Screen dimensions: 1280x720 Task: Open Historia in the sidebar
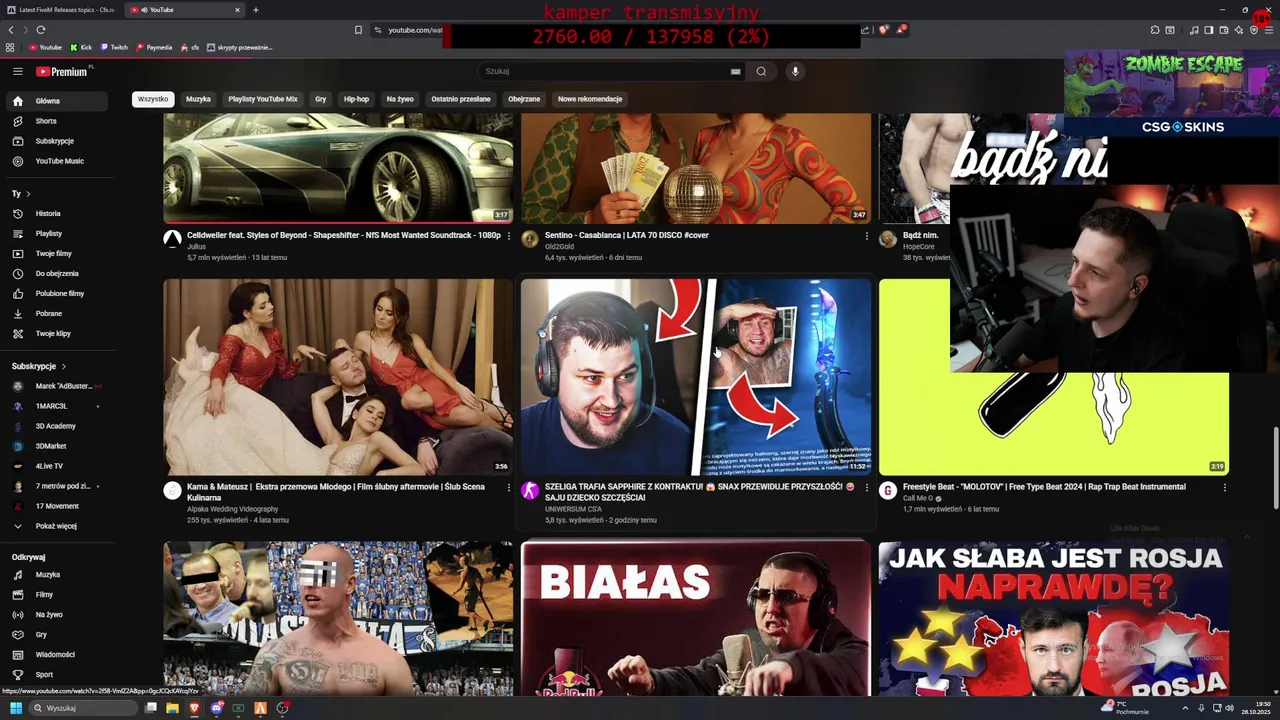point(56,213)
